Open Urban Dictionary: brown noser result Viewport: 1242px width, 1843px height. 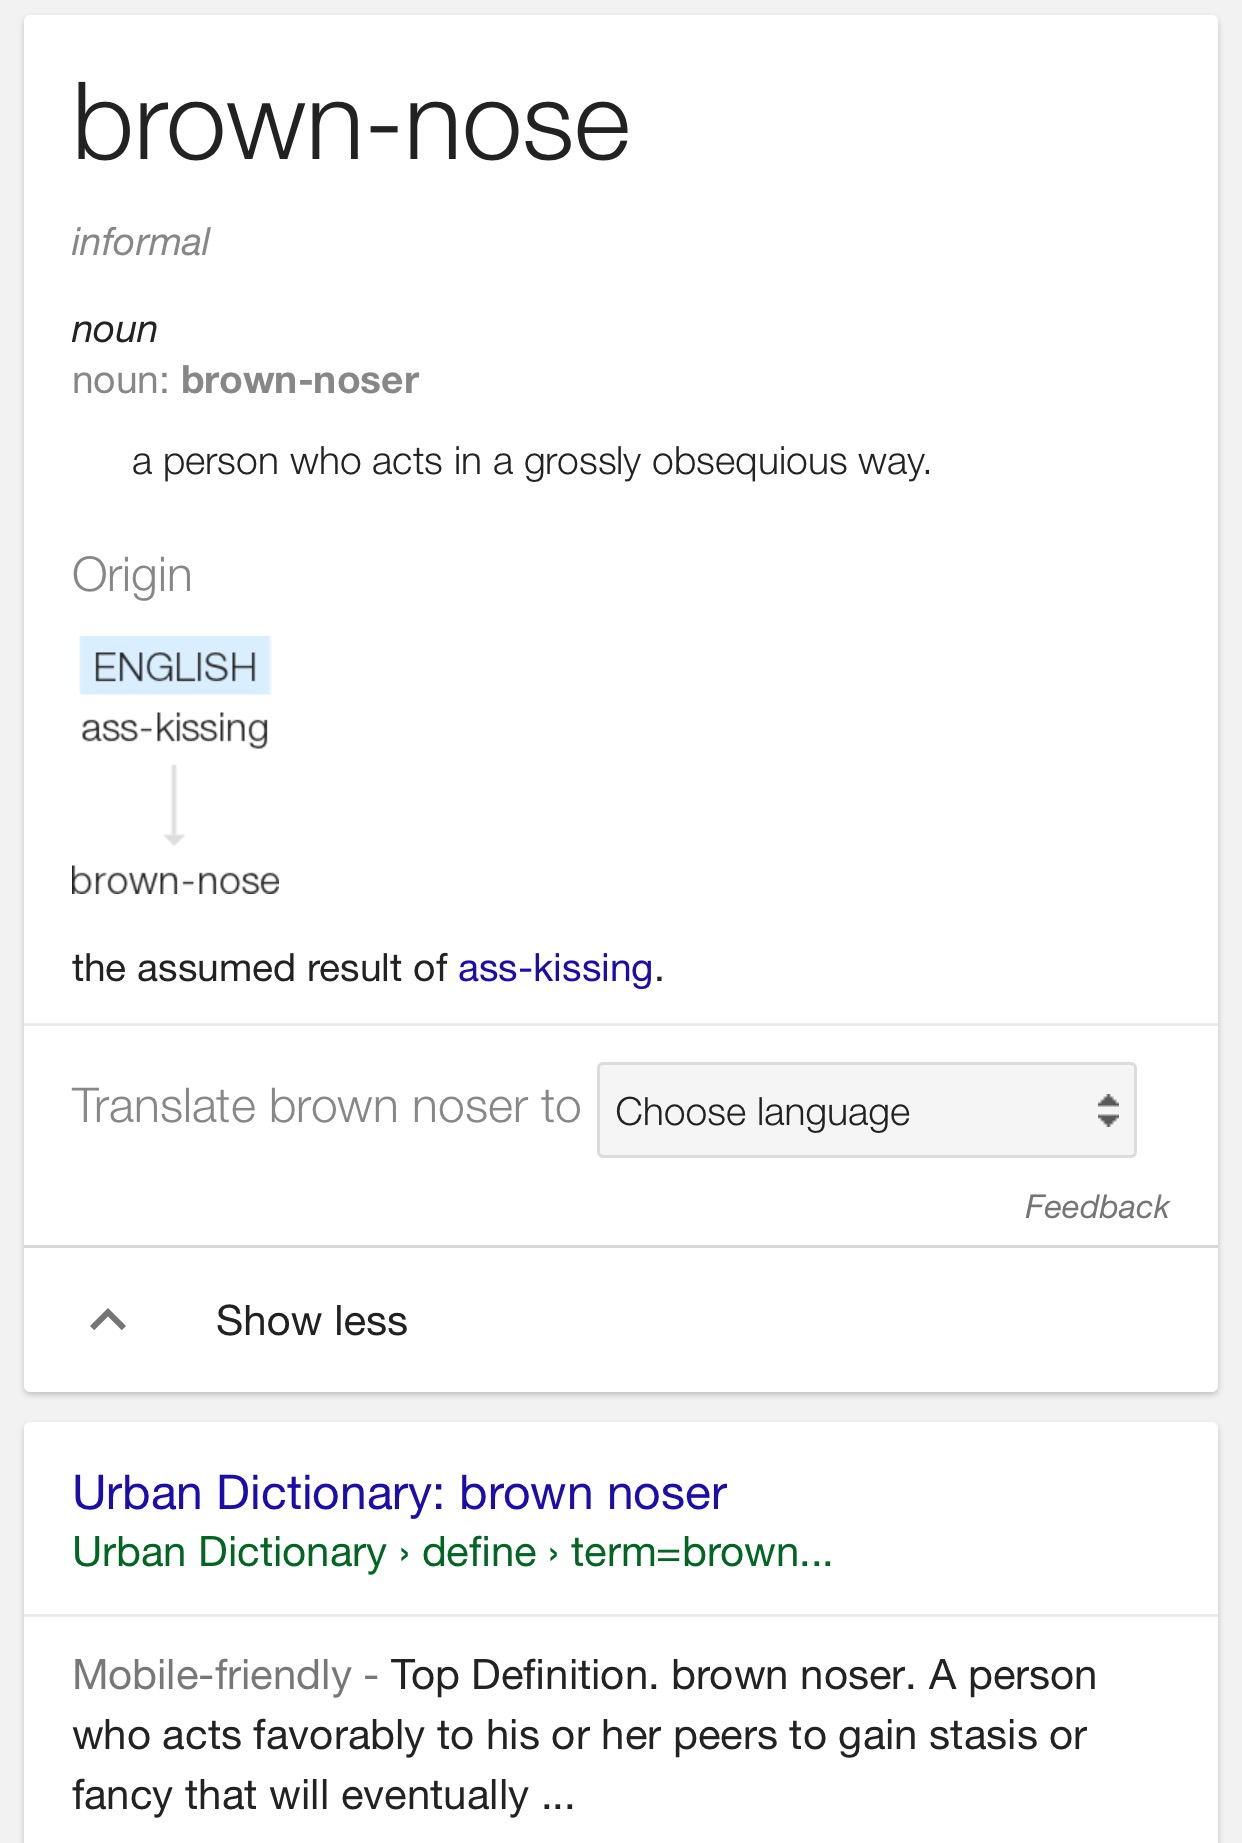click(x=399, y=1493)
